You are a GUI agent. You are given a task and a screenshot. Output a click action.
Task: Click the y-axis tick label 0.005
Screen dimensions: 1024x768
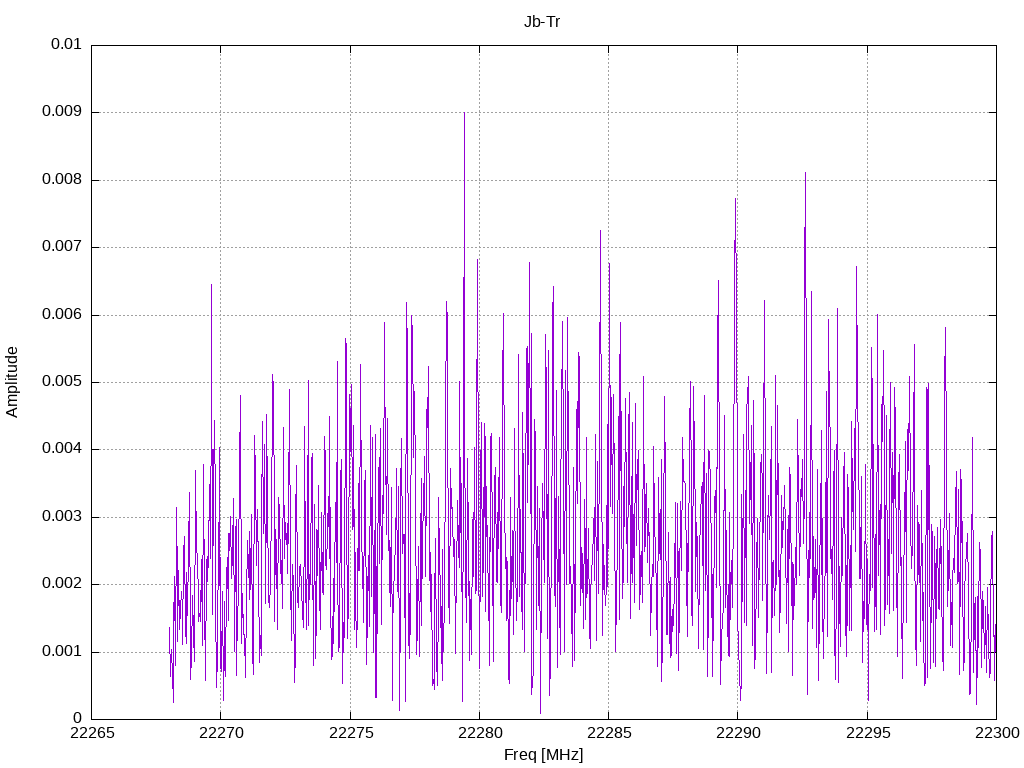[61, 381]
